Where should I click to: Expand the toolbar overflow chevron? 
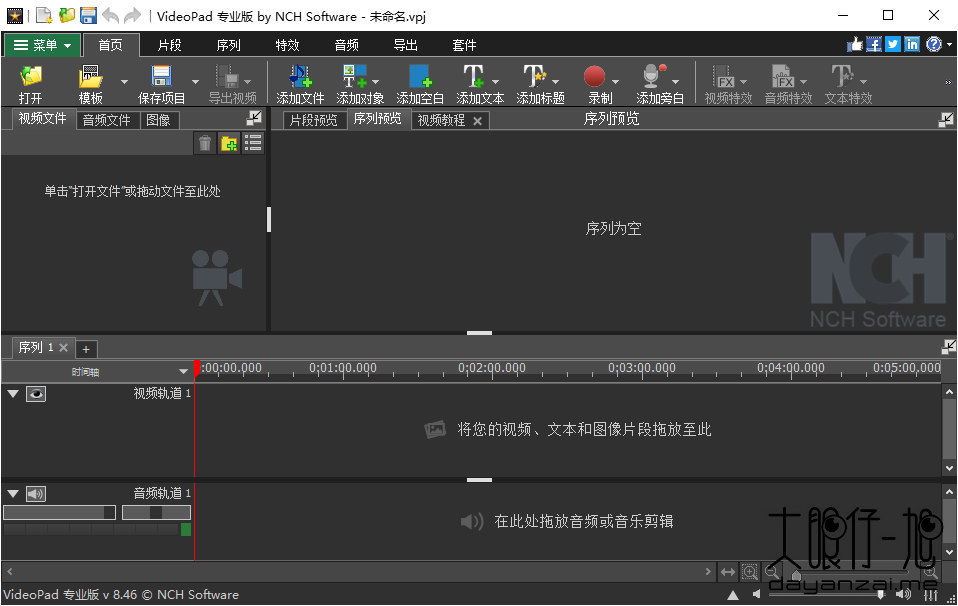pyautogui.click(x=948, y=82)
